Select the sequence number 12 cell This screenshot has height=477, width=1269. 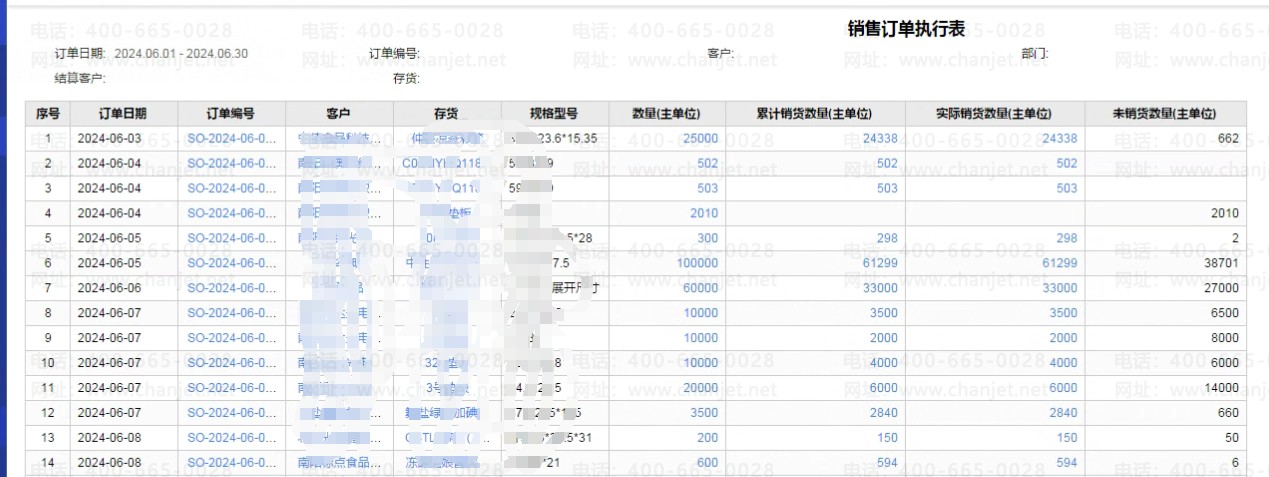pyautogui.click(x=48, y=413)
